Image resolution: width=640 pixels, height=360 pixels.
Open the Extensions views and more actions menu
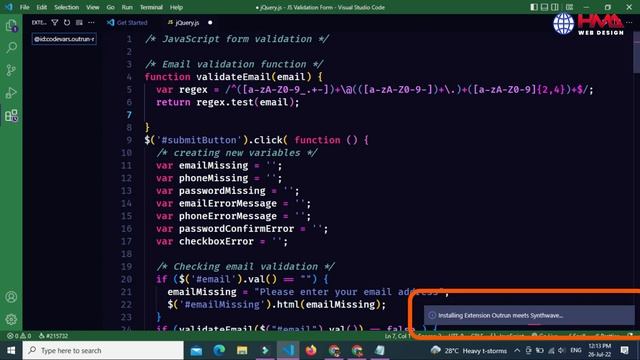pos(91,22)
